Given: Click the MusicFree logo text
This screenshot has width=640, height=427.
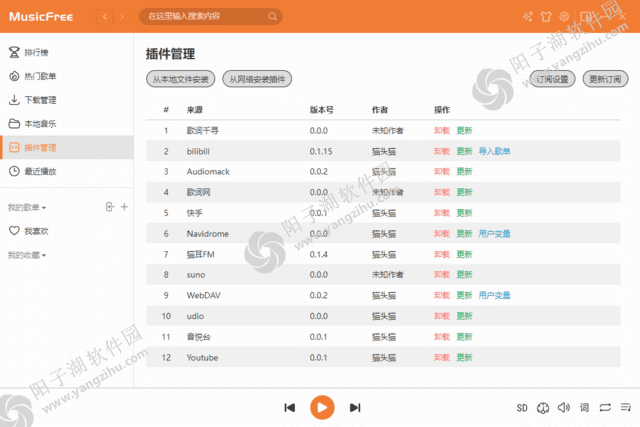Looking at the screenshot, I should click(x=41, y=17).
